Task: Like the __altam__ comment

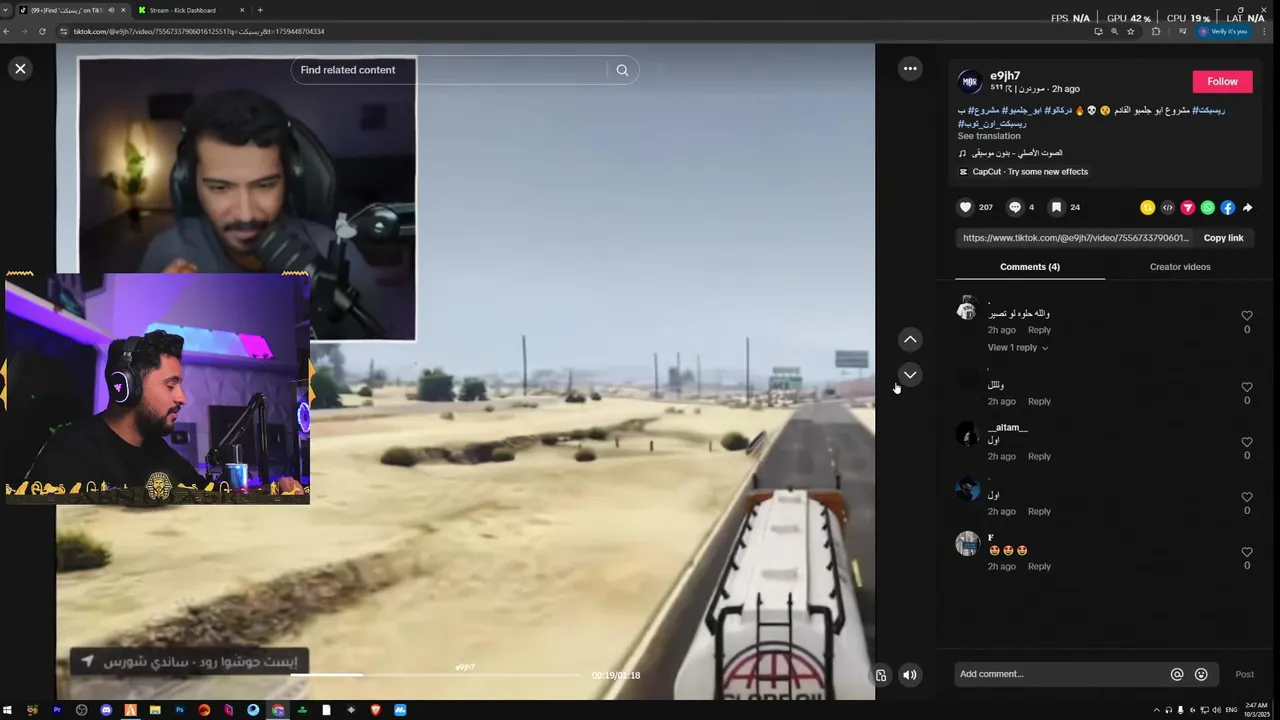Action: (x=1247, y=442)
